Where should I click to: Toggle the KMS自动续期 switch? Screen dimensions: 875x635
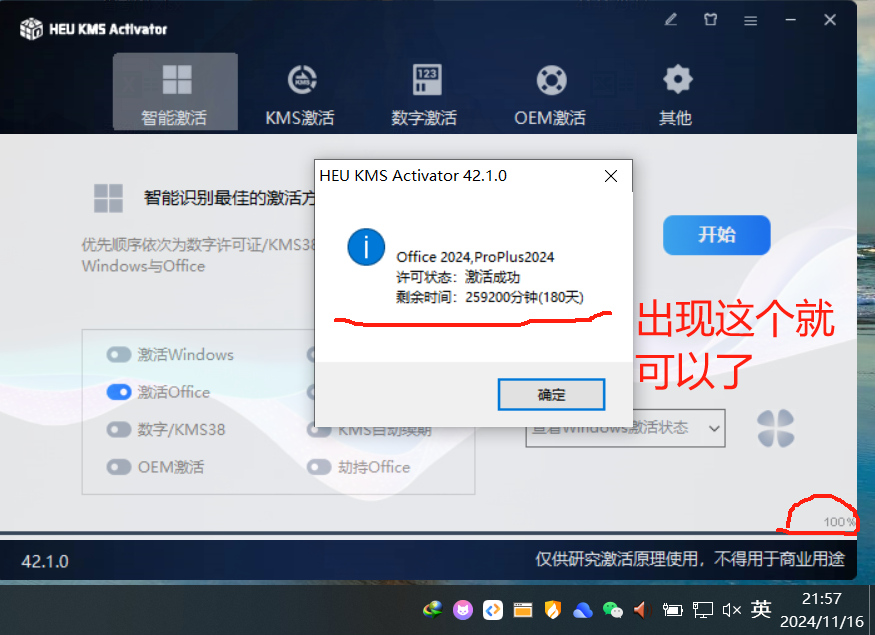[319, 431]
